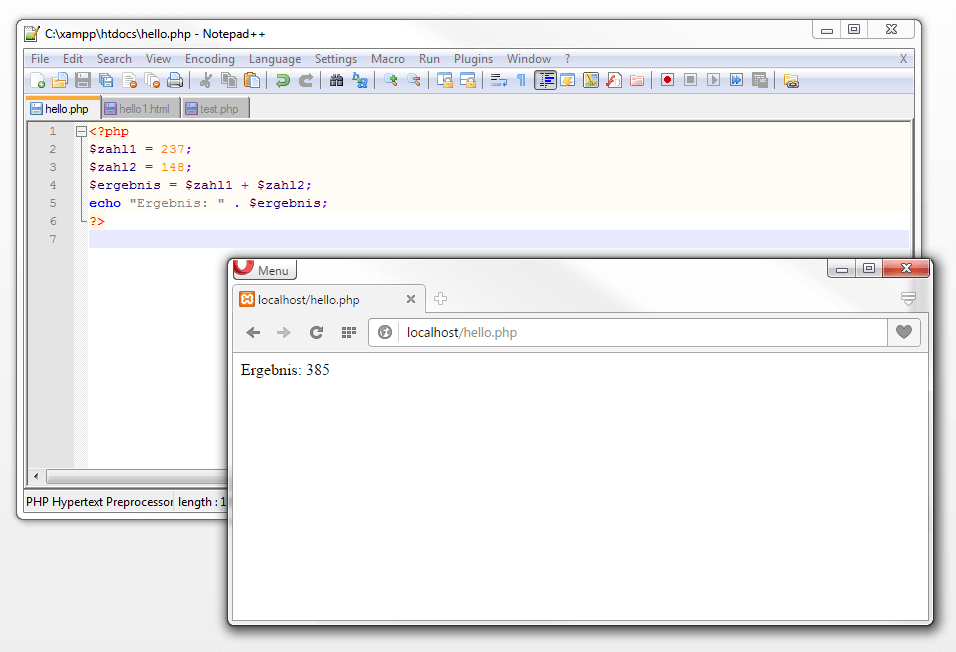Click the Redo toolbar icon
Viewport: 956px width, 652px height.
tap(305, 80)
